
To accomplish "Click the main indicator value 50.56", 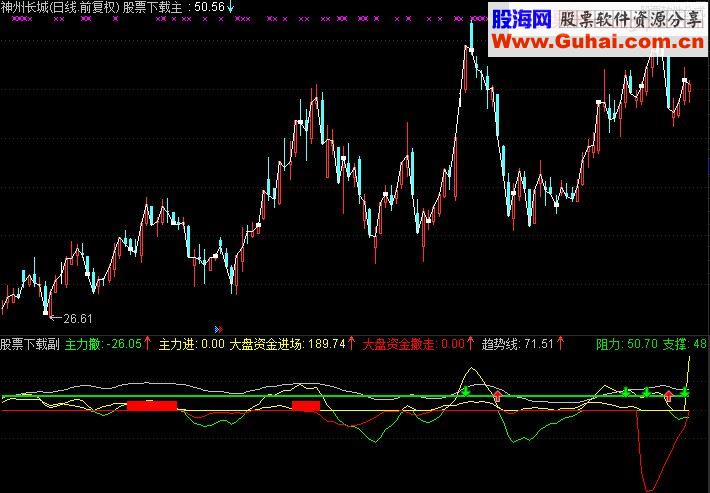I will click(209, 7).
